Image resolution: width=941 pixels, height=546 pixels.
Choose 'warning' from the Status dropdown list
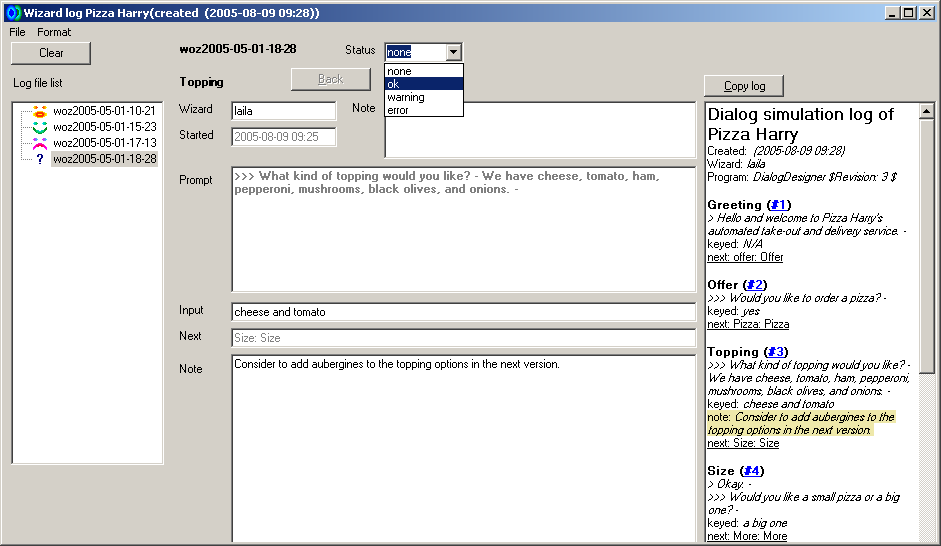(x=424, y=97)
